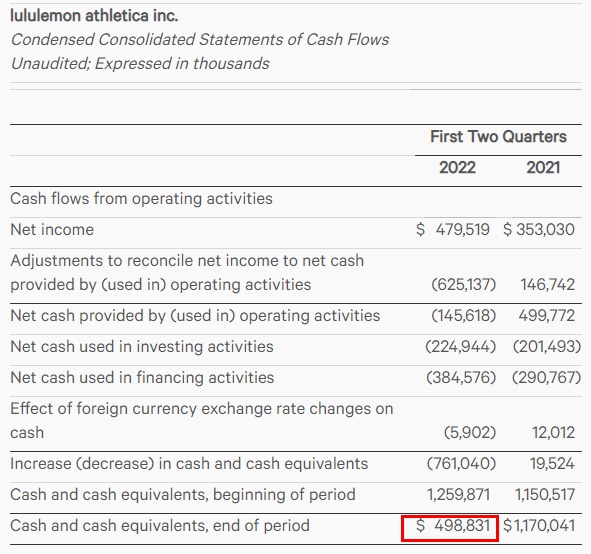This screenshot has width=591, height=554.
Task: Click the First Two Quarters heading
Action: coord(498,136)
